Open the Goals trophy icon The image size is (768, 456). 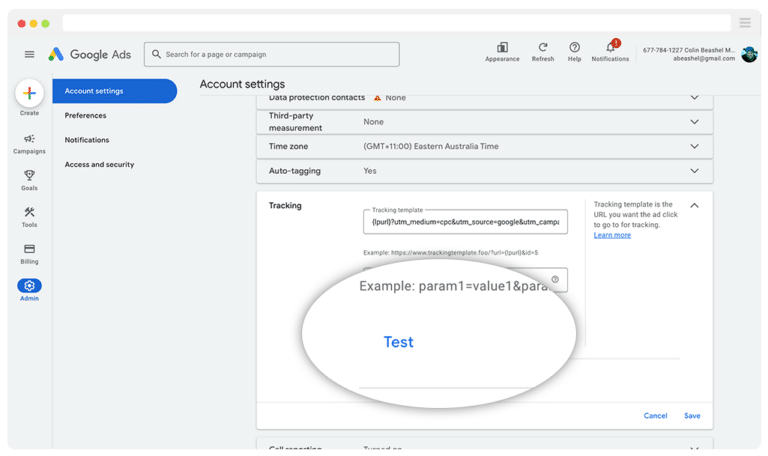(29, 175)
